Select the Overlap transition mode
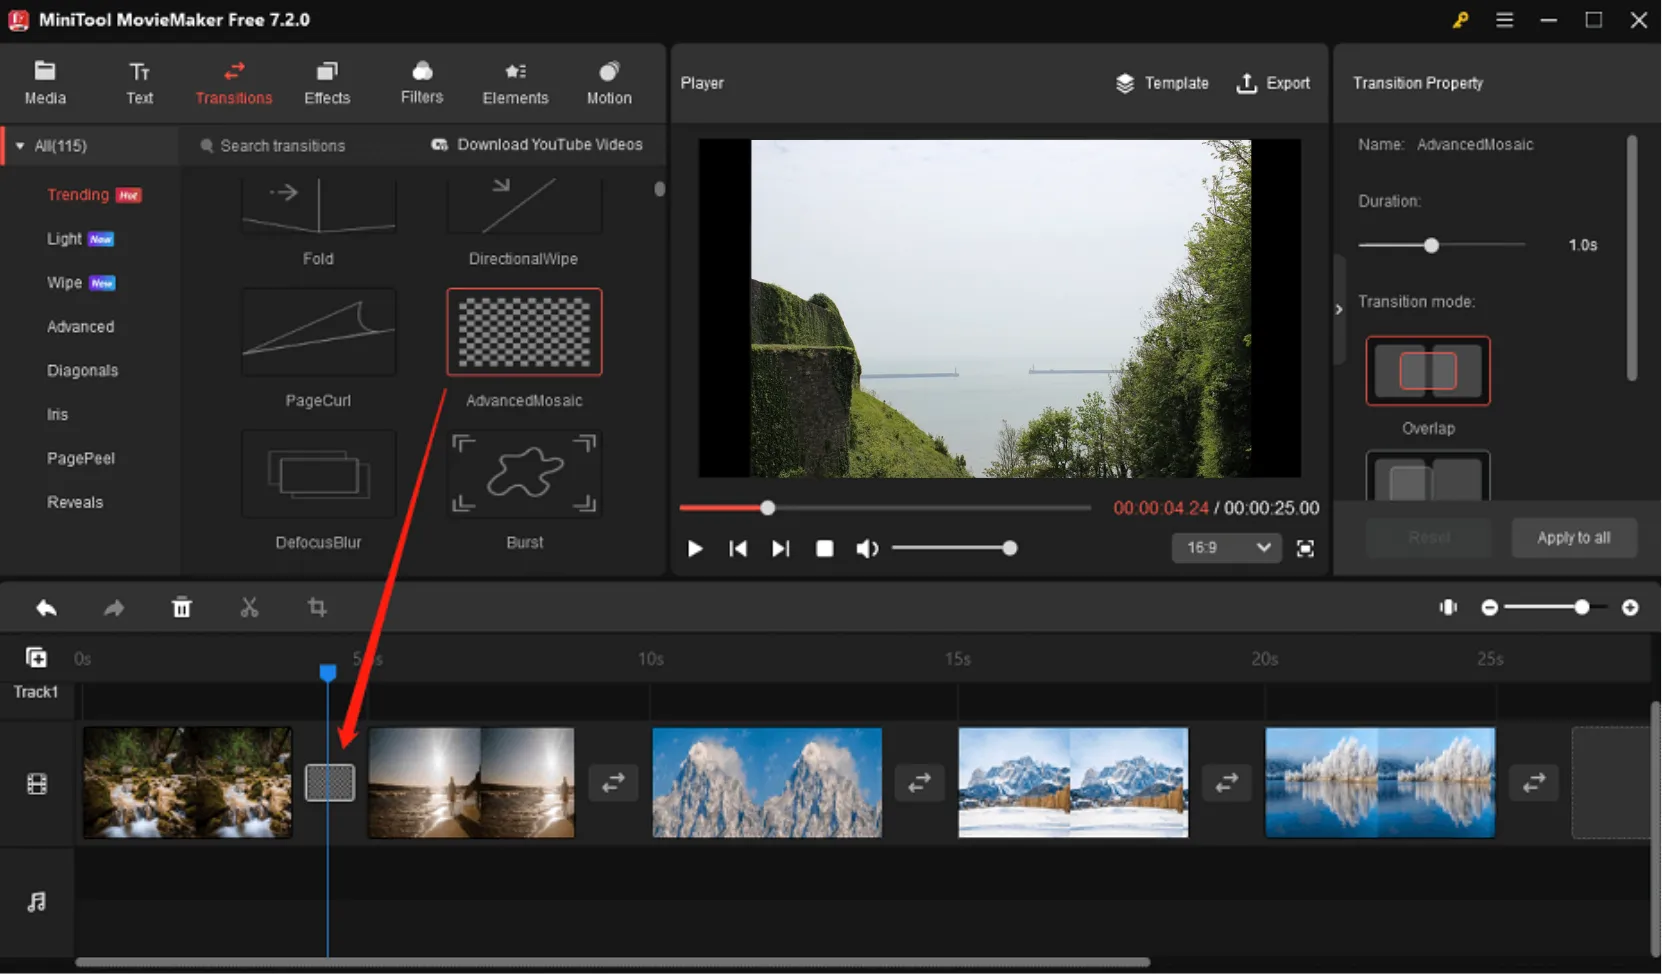The width and height of the screenshot is (1662, 974). tap(1427, 371)
